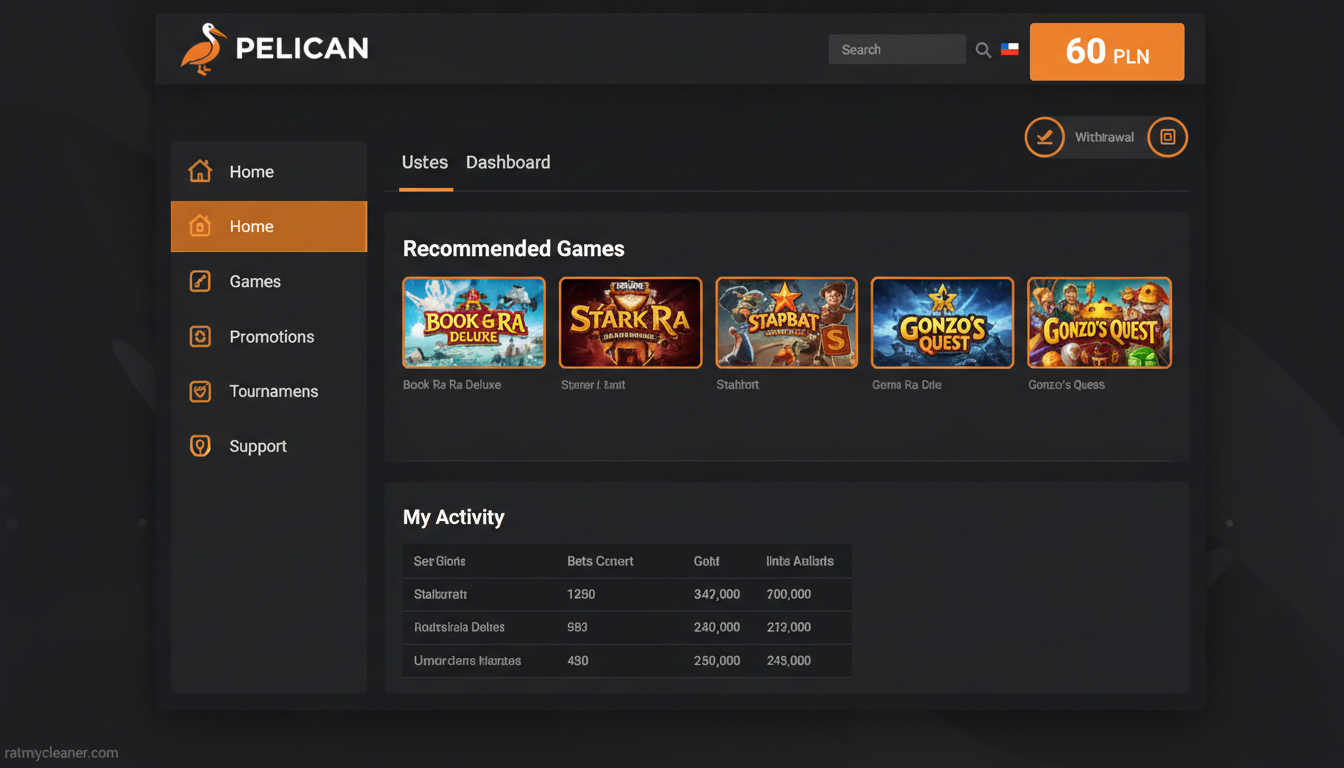Open Promotions via its gift icon
Viewport: 1344px width, 768px height.
click(x=200, y=336)
